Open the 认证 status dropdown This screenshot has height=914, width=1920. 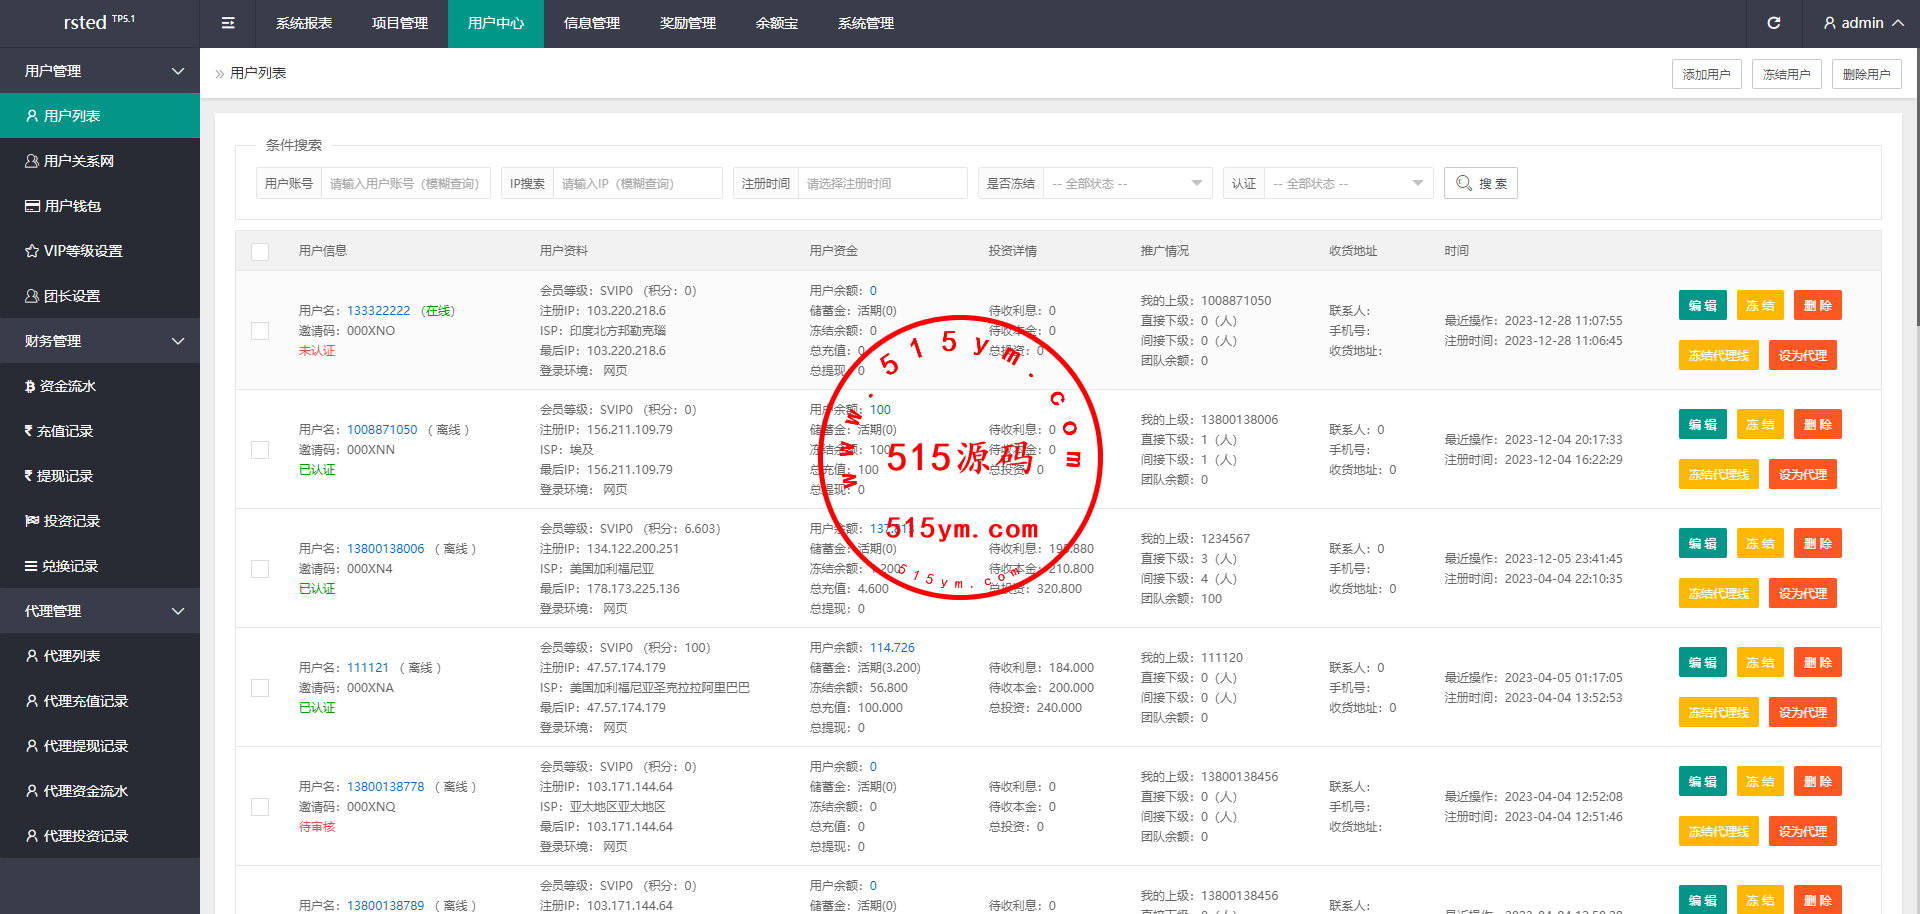tap(1347, 183)
